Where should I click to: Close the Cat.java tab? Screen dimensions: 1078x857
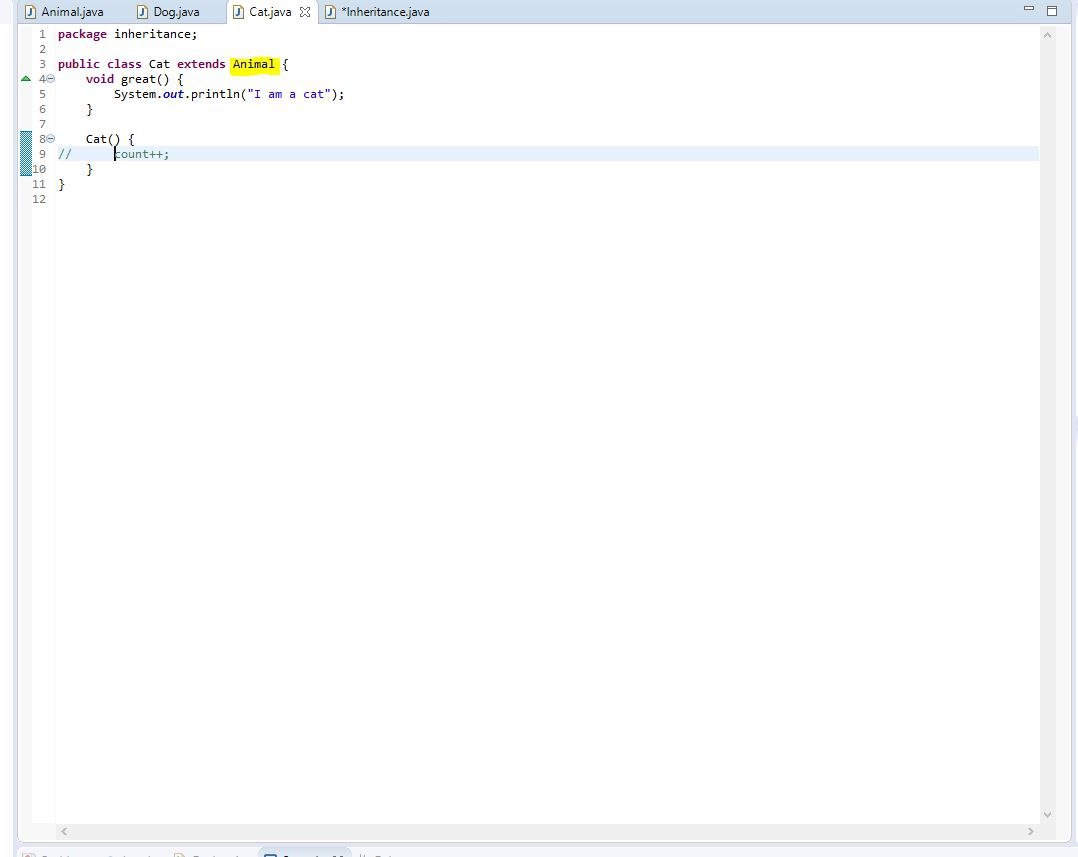305,12
